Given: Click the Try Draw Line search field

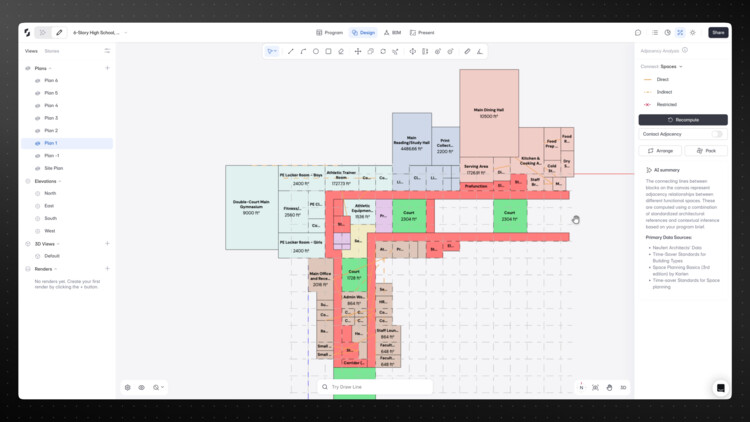Looking at the screenshot, I should point(375,387).
